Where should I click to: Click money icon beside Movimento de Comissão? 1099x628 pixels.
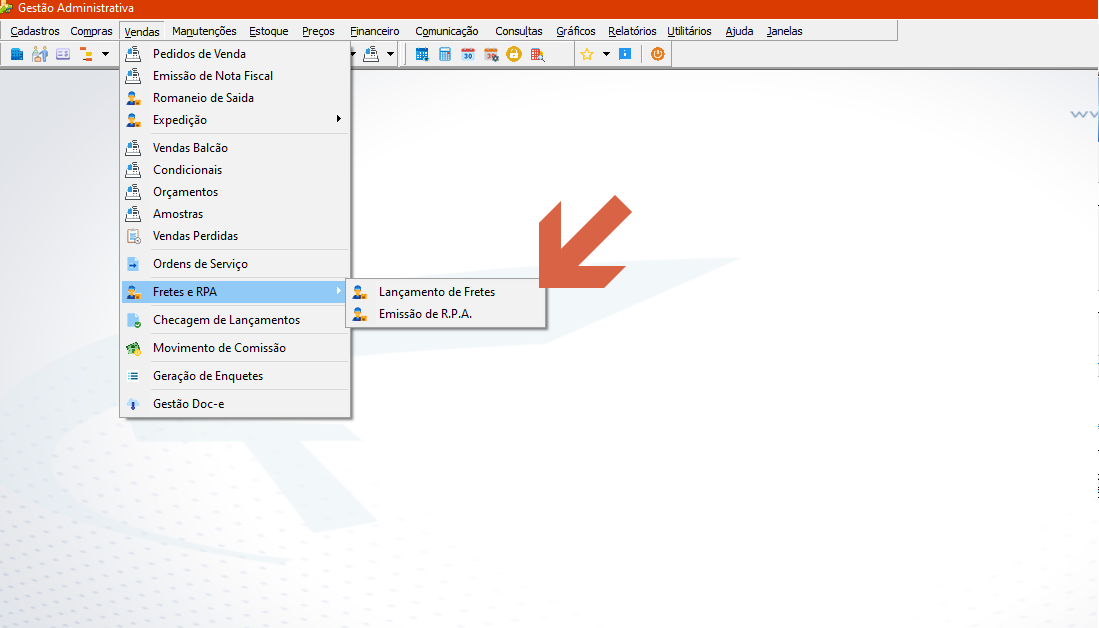point(133,348)
